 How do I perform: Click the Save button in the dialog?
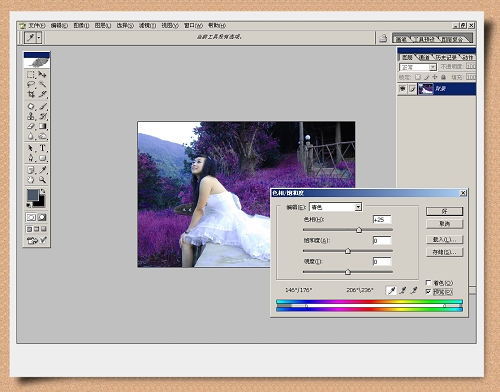click(x=444, y=252)
